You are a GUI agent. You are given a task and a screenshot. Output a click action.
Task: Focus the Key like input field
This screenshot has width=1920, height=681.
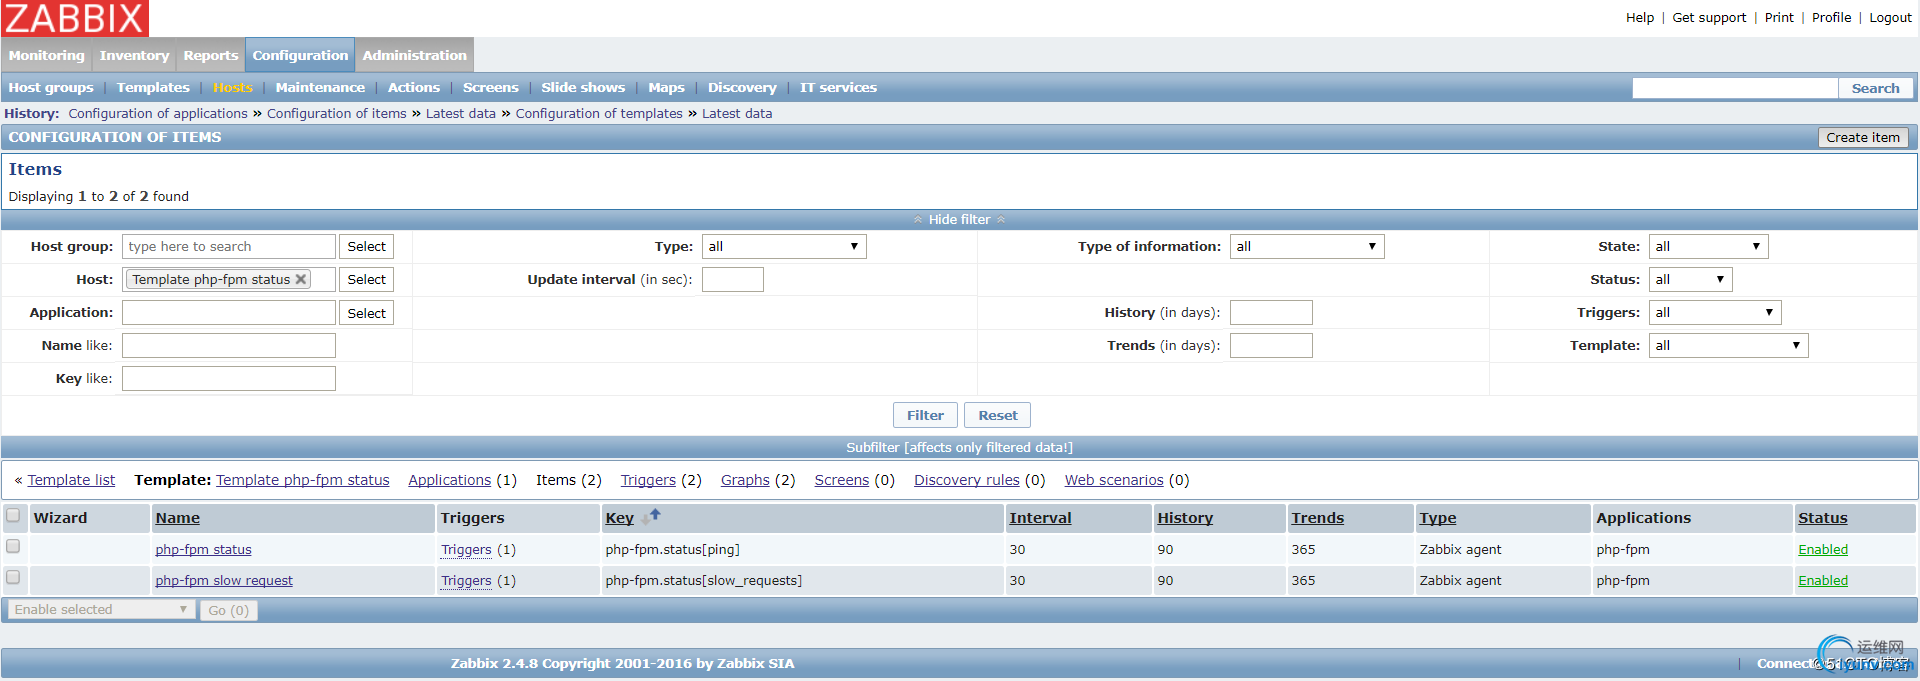(x=229, y=378)
